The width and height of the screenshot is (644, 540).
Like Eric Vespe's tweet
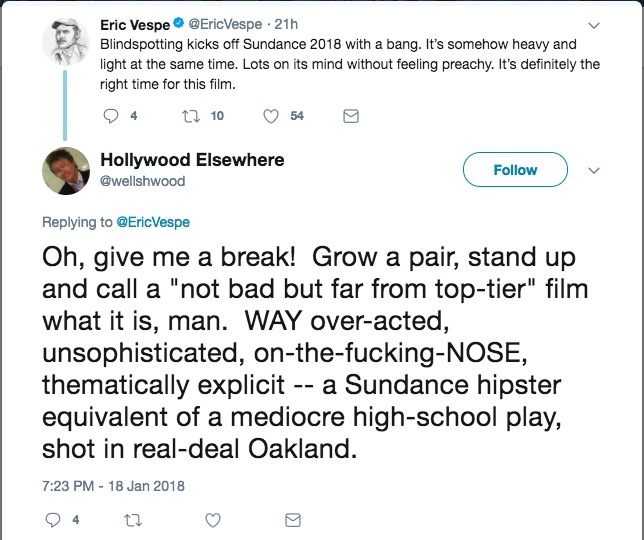coord(270,117)
